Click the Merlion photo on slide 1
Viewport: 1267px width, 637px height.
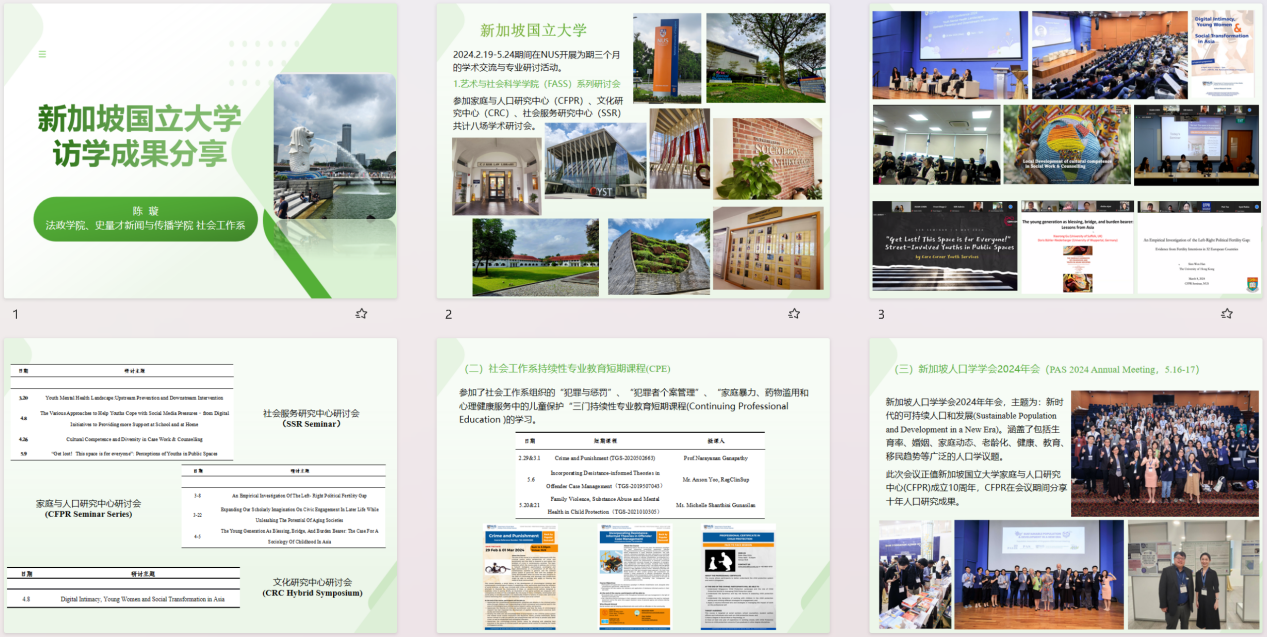(x=334, y=146)
